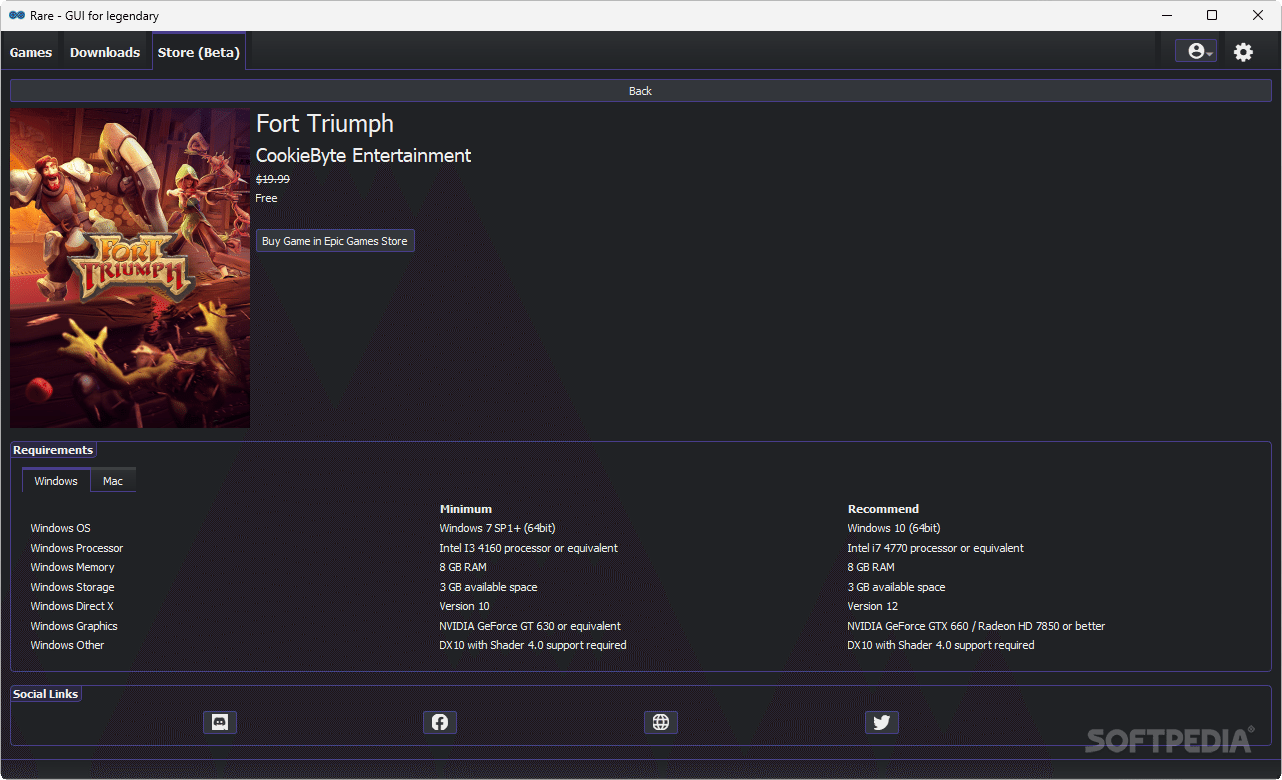This screenshot has width=1282, height=780.
Task: Select the Store (Beta) tab
Action: pos(199,52)
